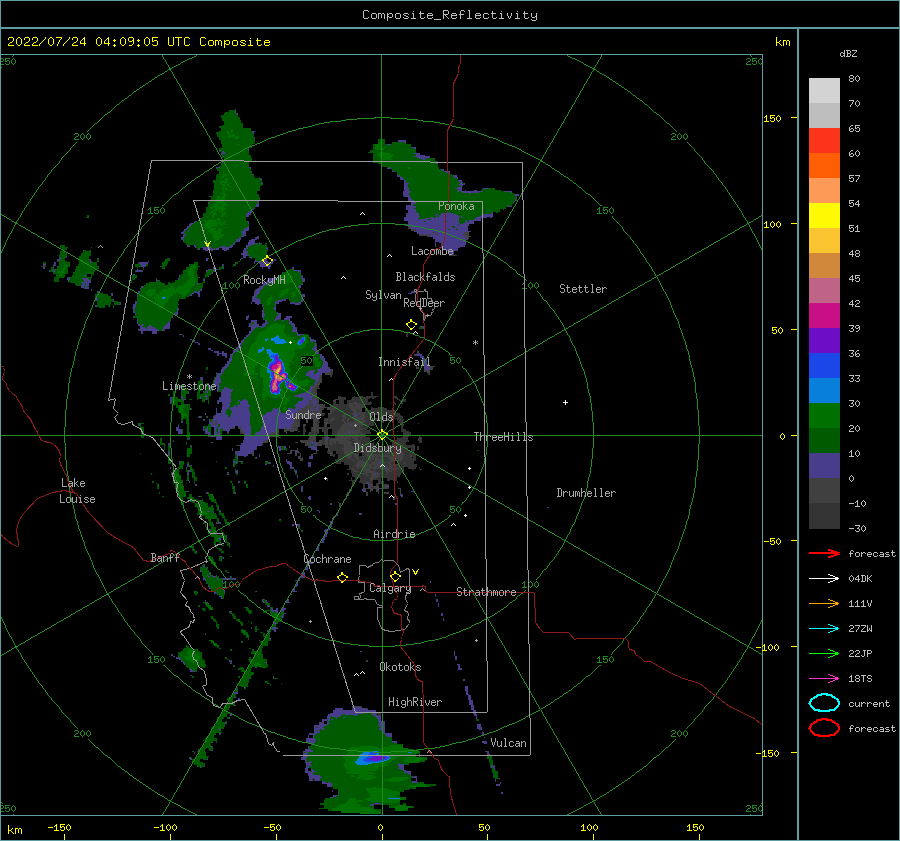This screenshot has height=841, width=900.
Task: Click the Innisfail label
Action: pyautogui.click(x=404, y=362)
